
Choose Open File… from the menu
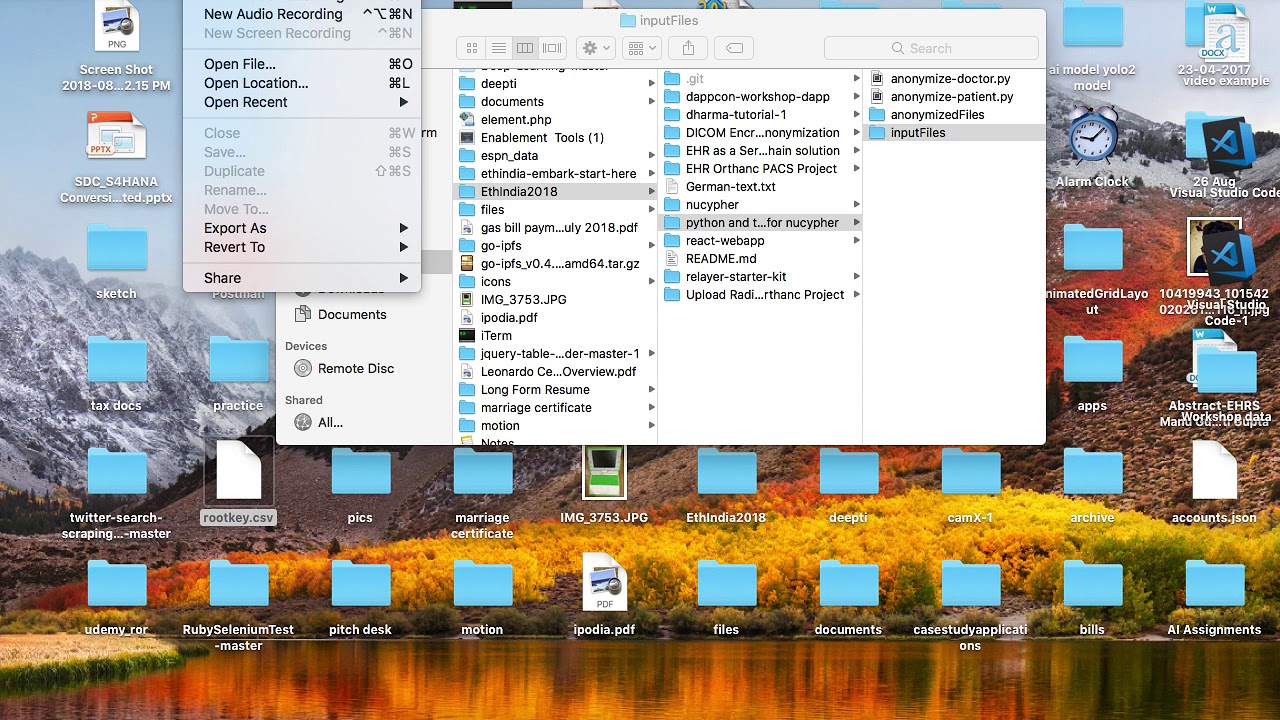(x=240, y=64)
